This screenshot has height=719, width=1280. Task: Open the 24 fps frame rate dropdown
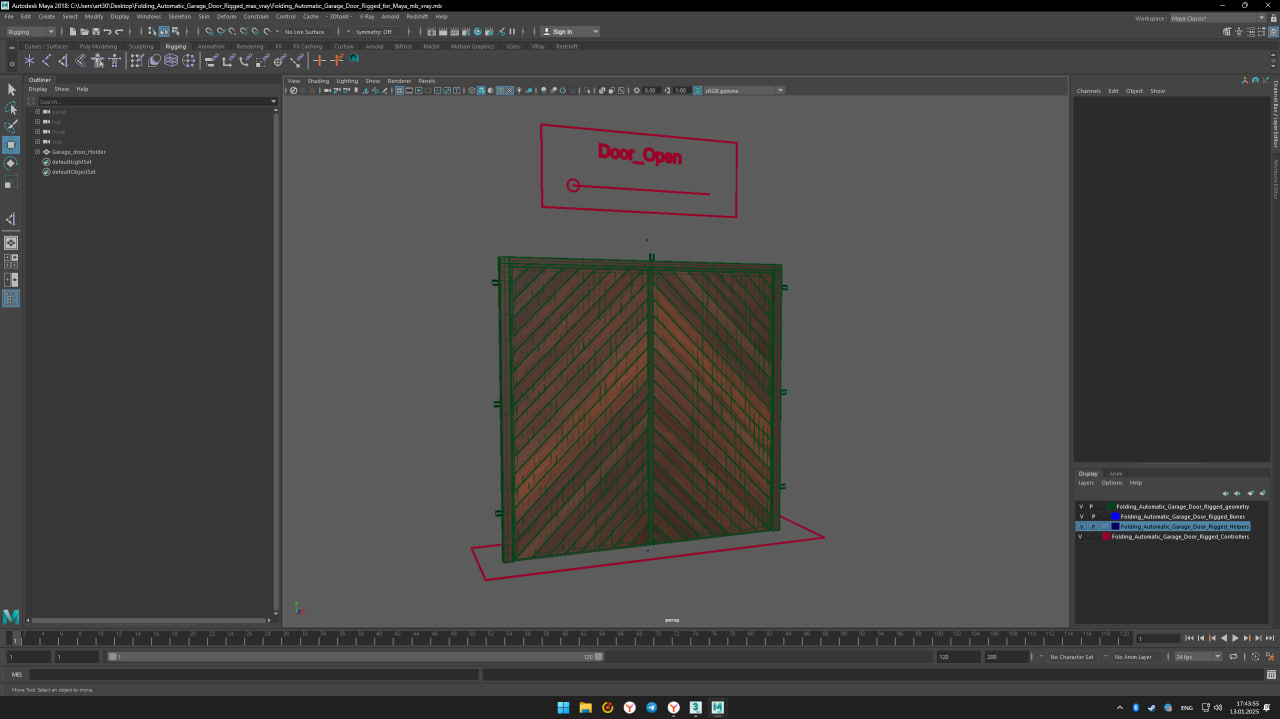tap(1197, 657)
